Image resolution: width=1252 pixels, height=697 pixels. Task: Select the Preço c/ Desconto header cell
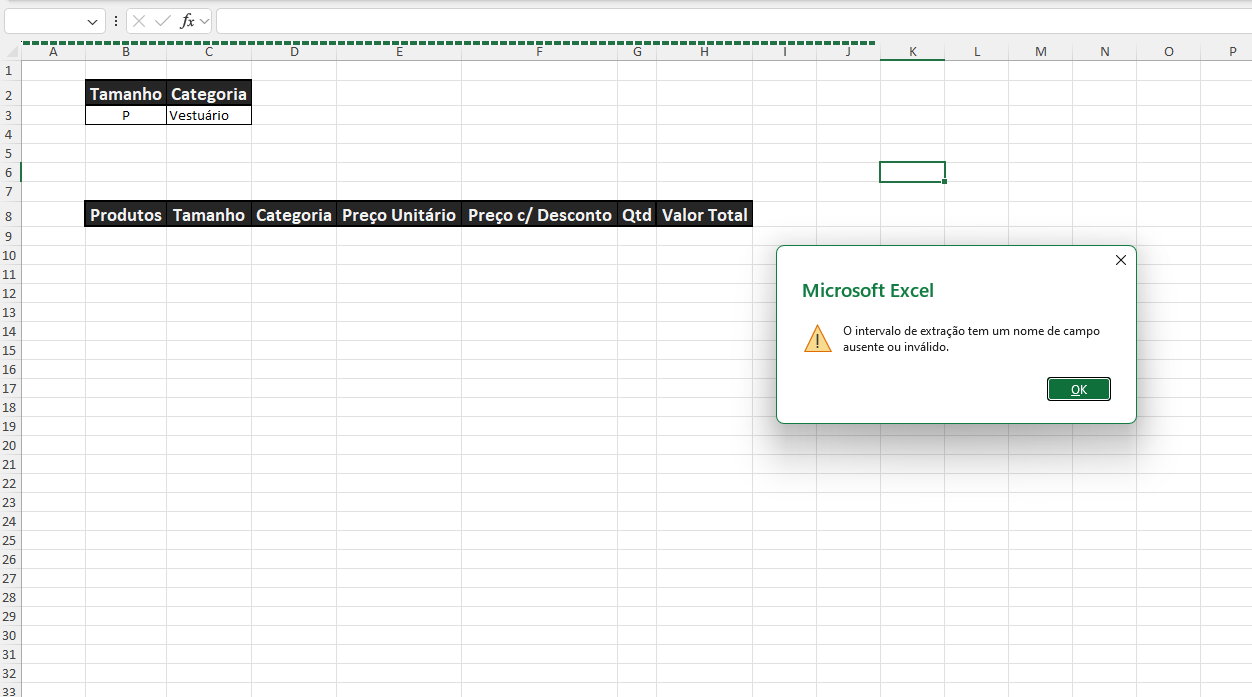[x=539, y=215]
